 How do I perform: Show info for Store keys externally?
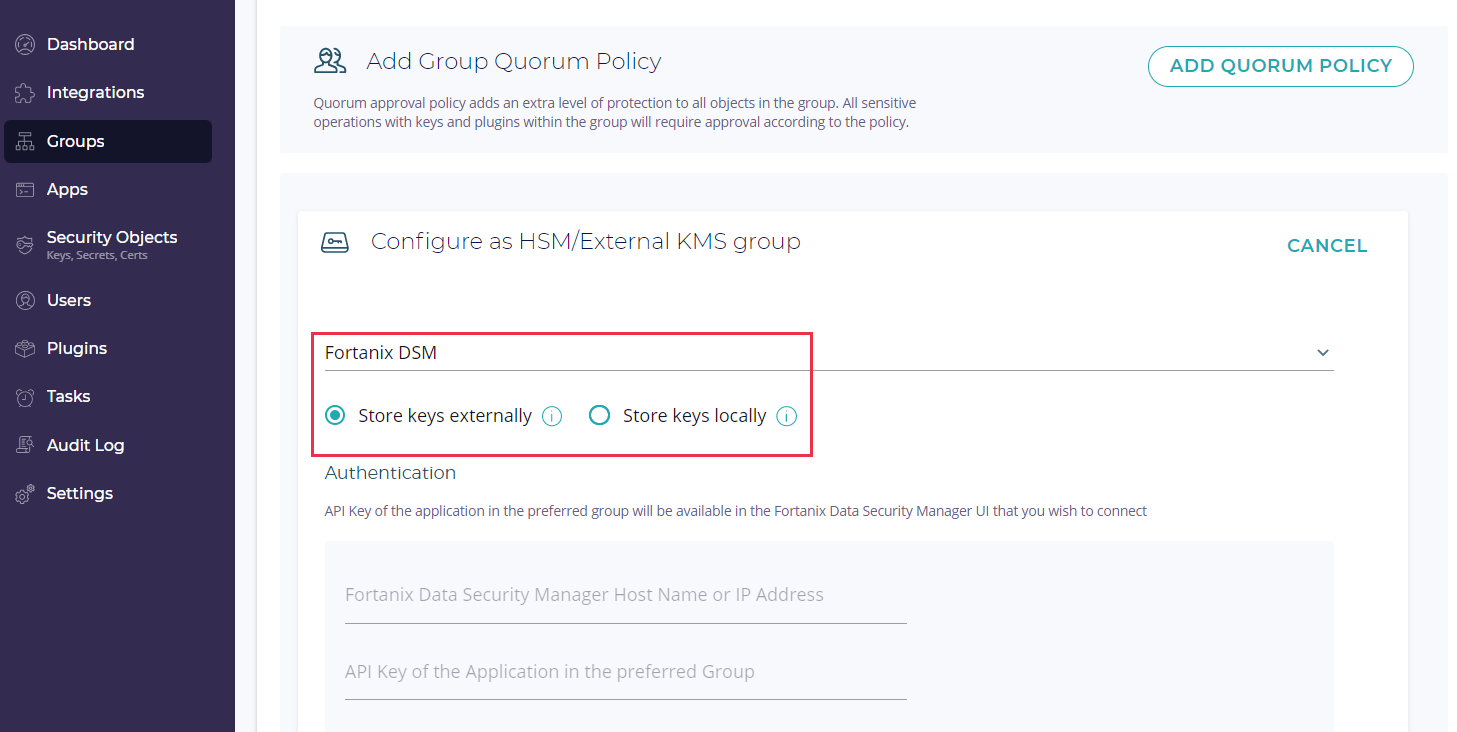(x=552, y=416)
